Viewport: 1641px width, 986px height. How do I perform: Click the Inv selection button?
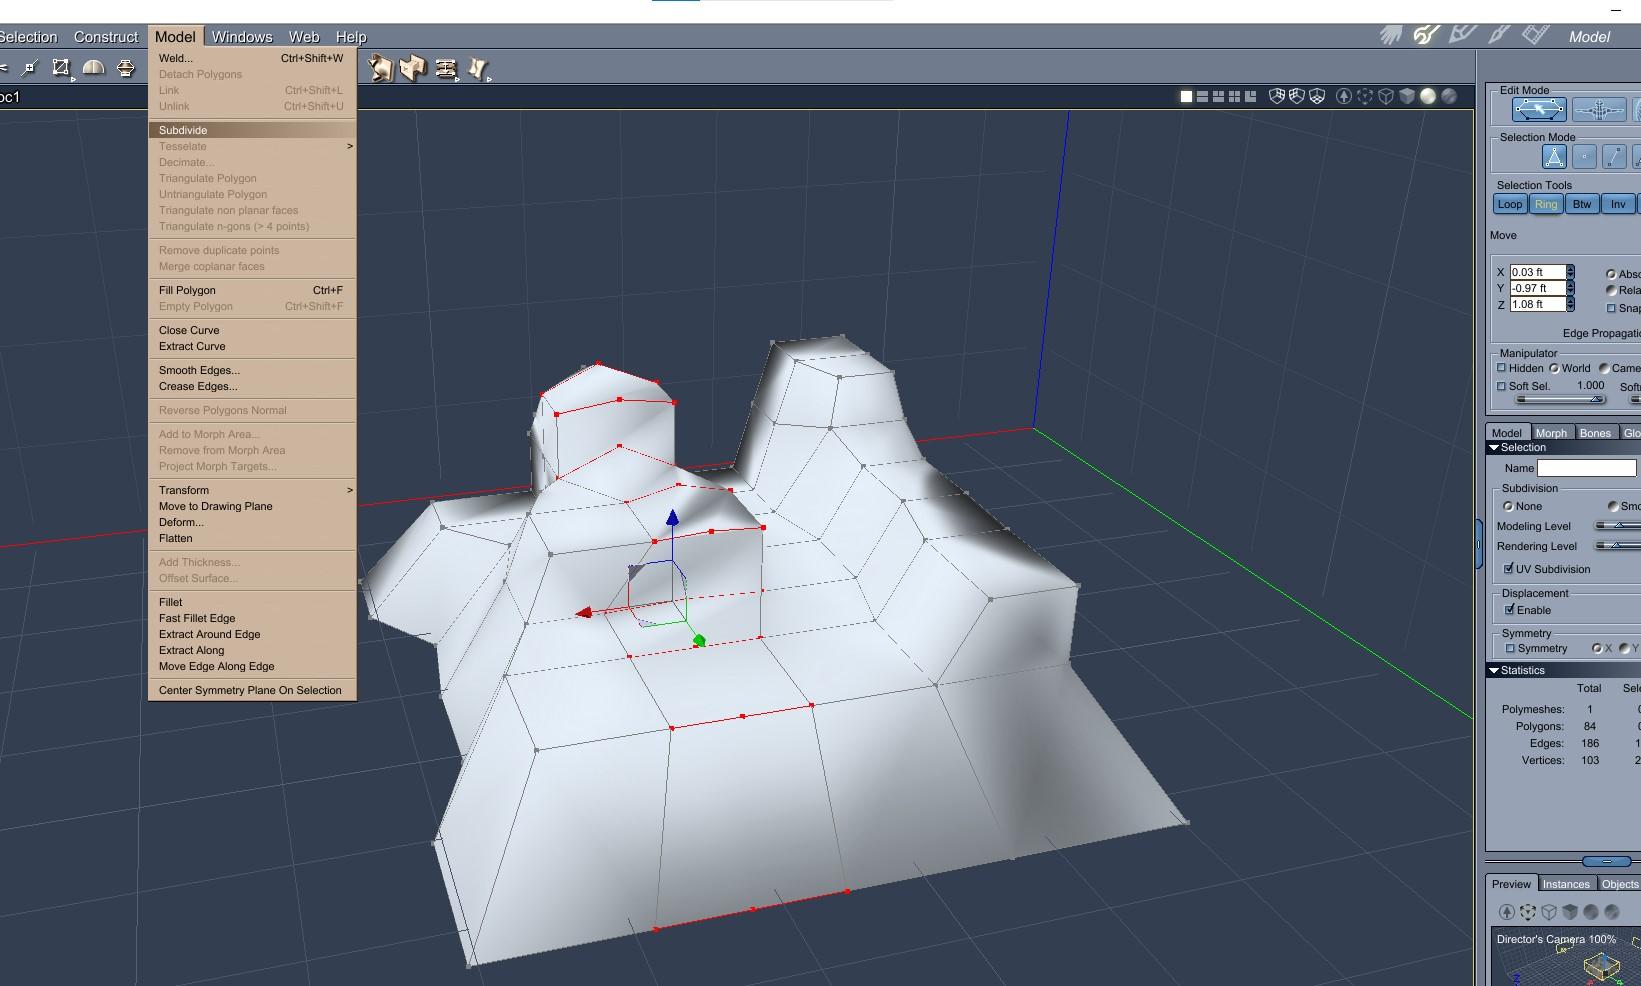click(x=1618, y=204)
